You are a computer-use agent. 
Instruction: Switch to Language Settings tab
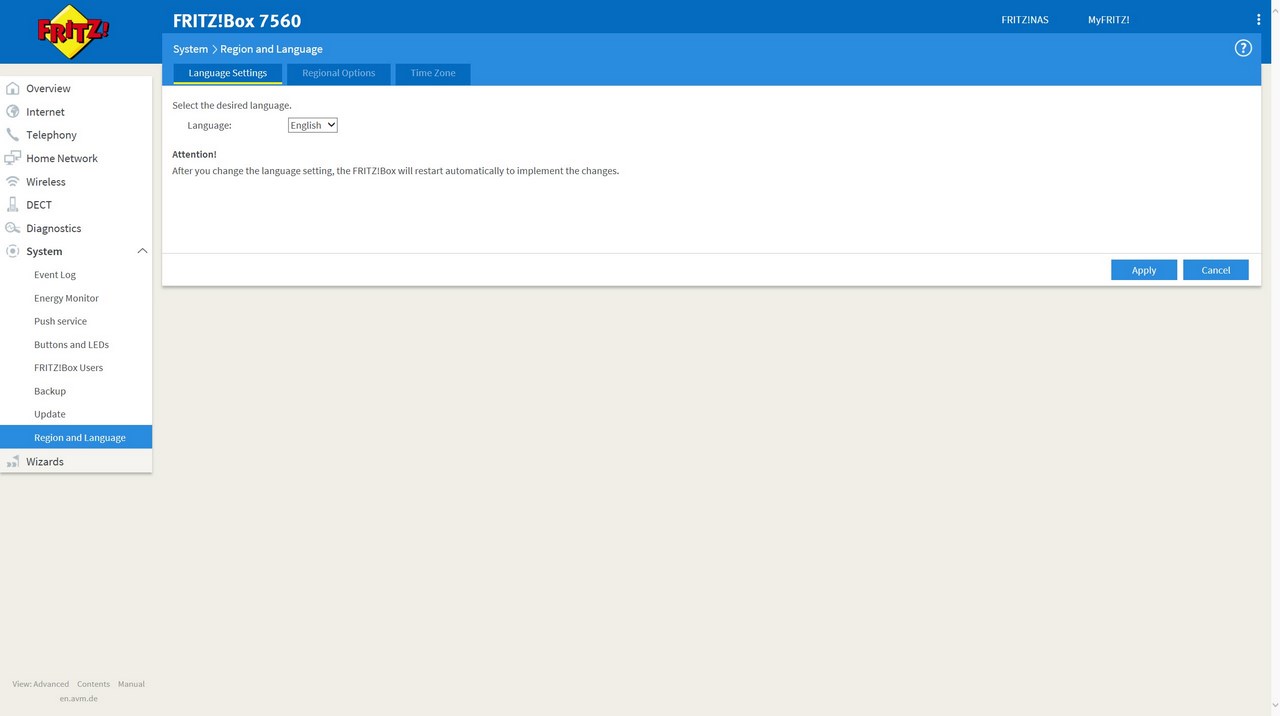(228, 73)
